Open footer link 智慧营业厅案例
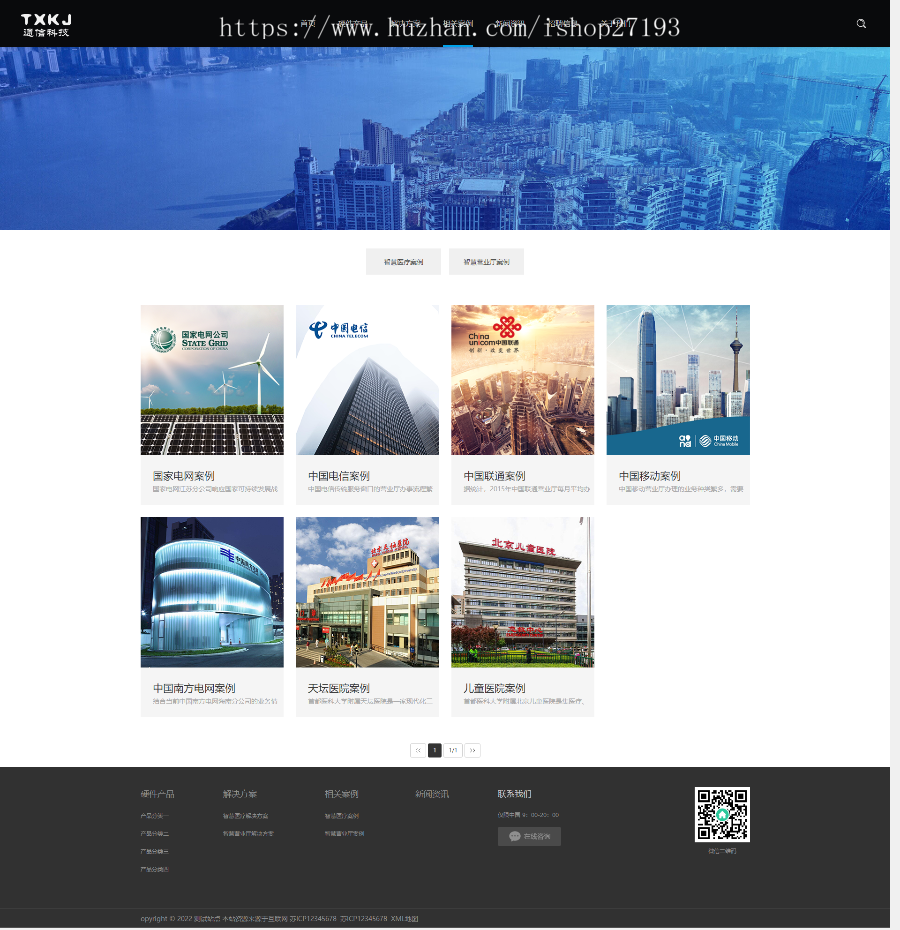This screenshot has height=930, width=900. pyautogui.click(x=344, y=833)
